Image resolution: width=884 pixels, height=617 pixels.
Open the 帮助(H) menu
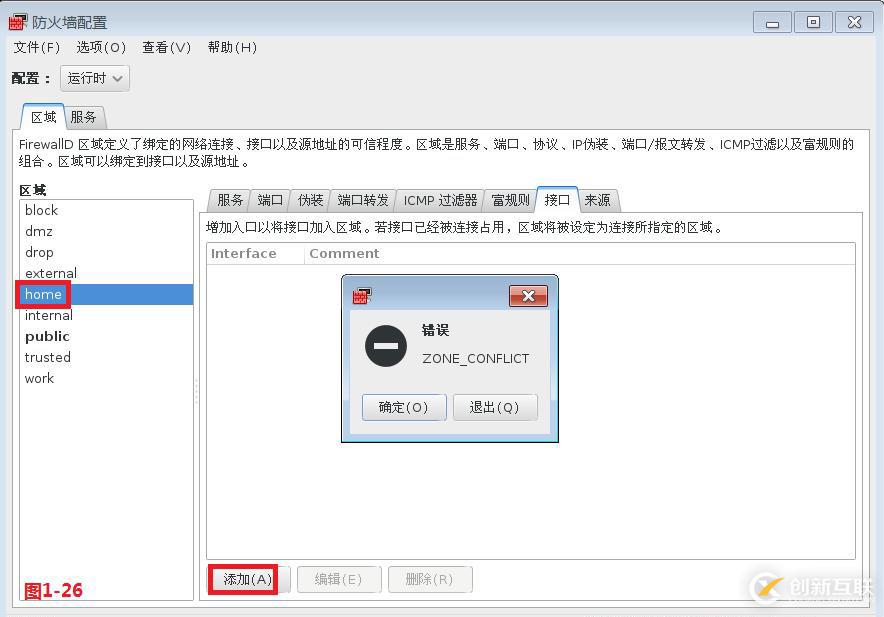click(x=231, y=47)
